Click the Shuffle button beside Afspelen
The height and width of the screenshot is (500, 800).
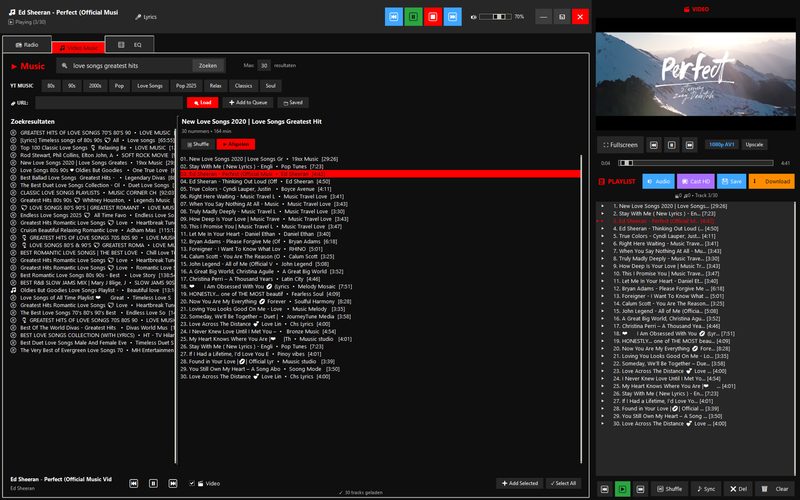click(198, 144)
